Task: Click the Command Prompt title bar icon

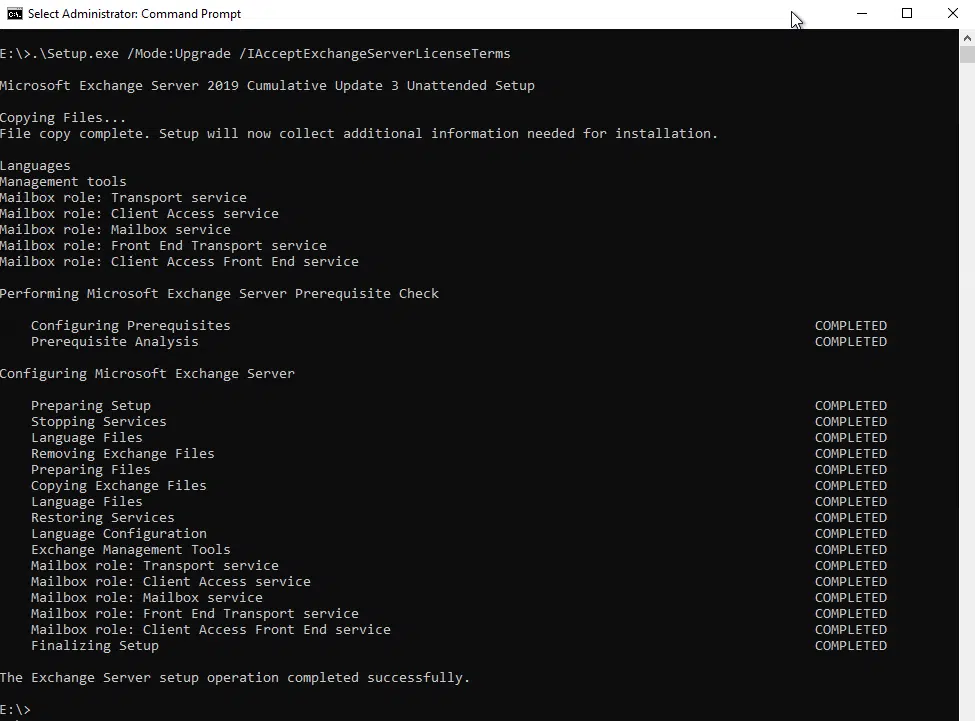Action: pyautogui.click(x=15, y=14)
